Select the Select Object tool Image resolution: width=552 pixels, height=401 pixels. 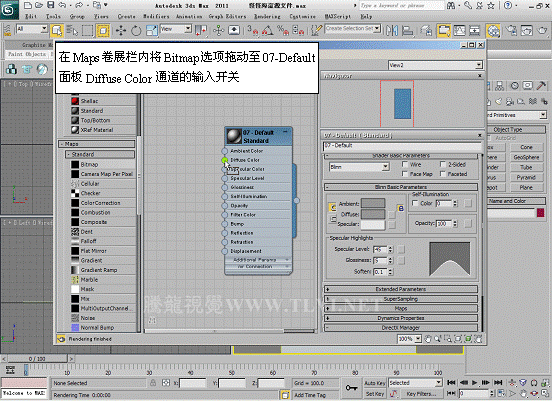57,30
